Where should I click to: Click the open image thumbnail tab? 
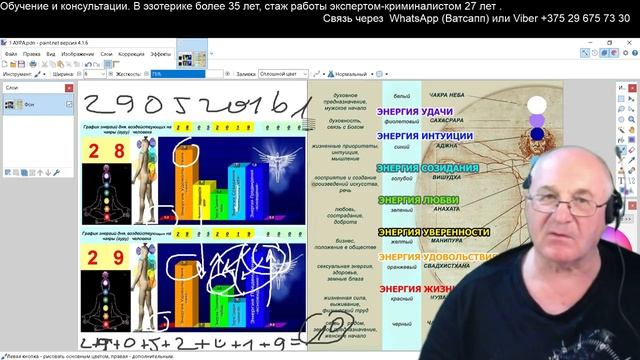(192, 53)
